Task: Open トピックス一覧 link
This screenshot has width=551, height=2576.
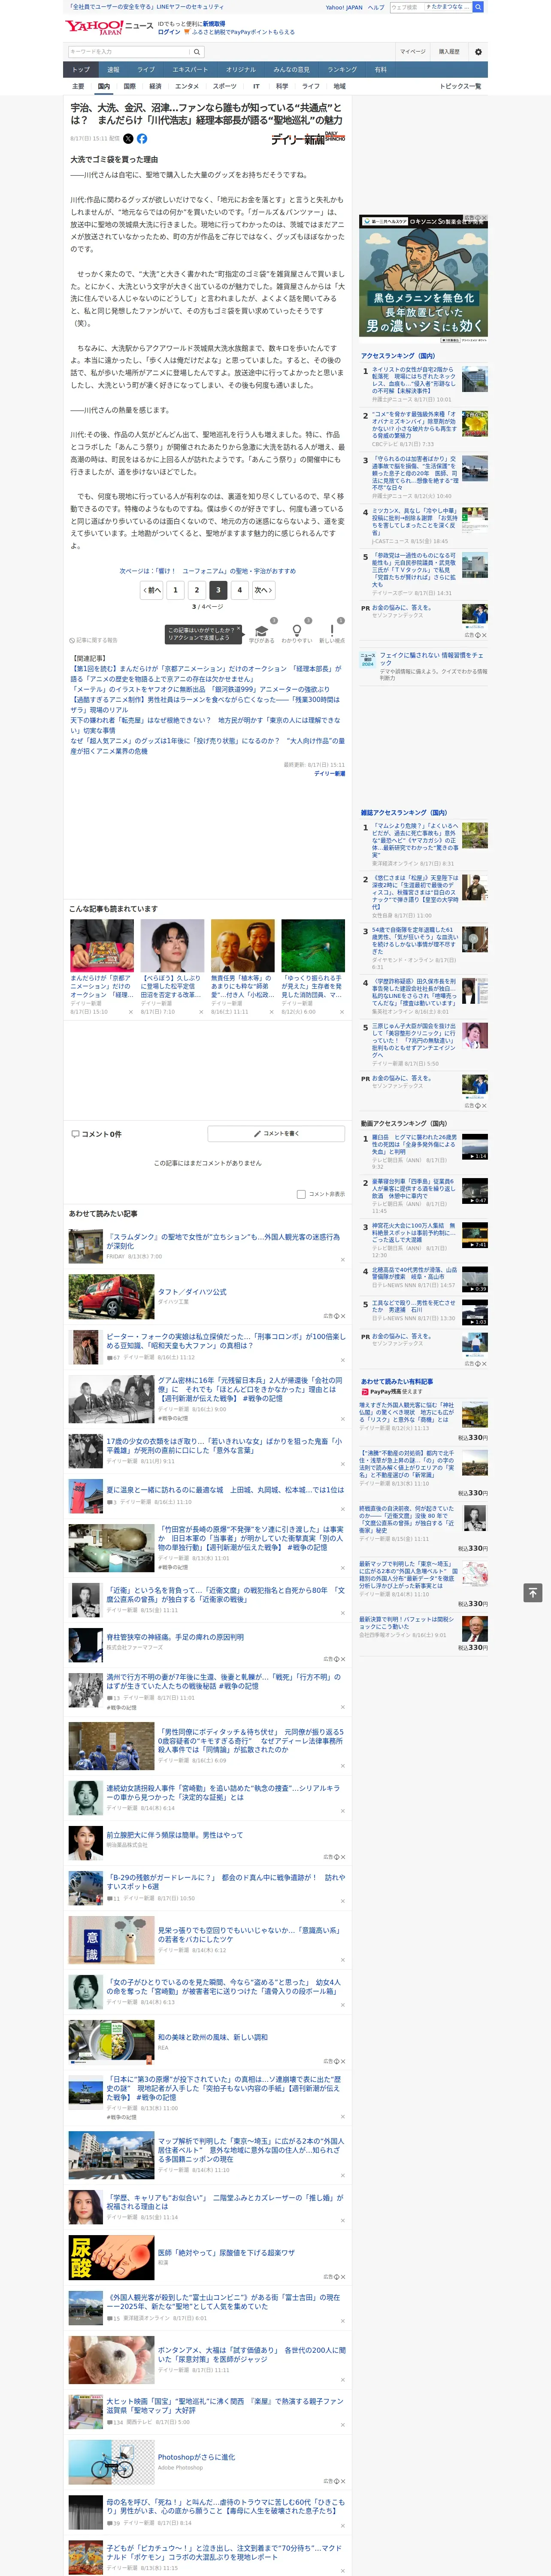Action: (x=460, y=86)
